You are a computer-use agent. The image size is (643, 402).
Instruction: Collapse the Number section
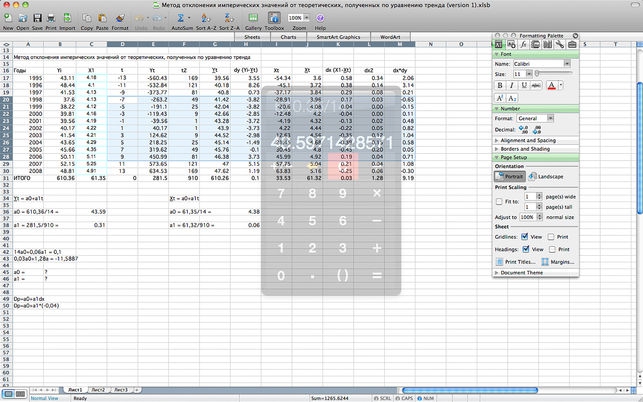(497, 109)
